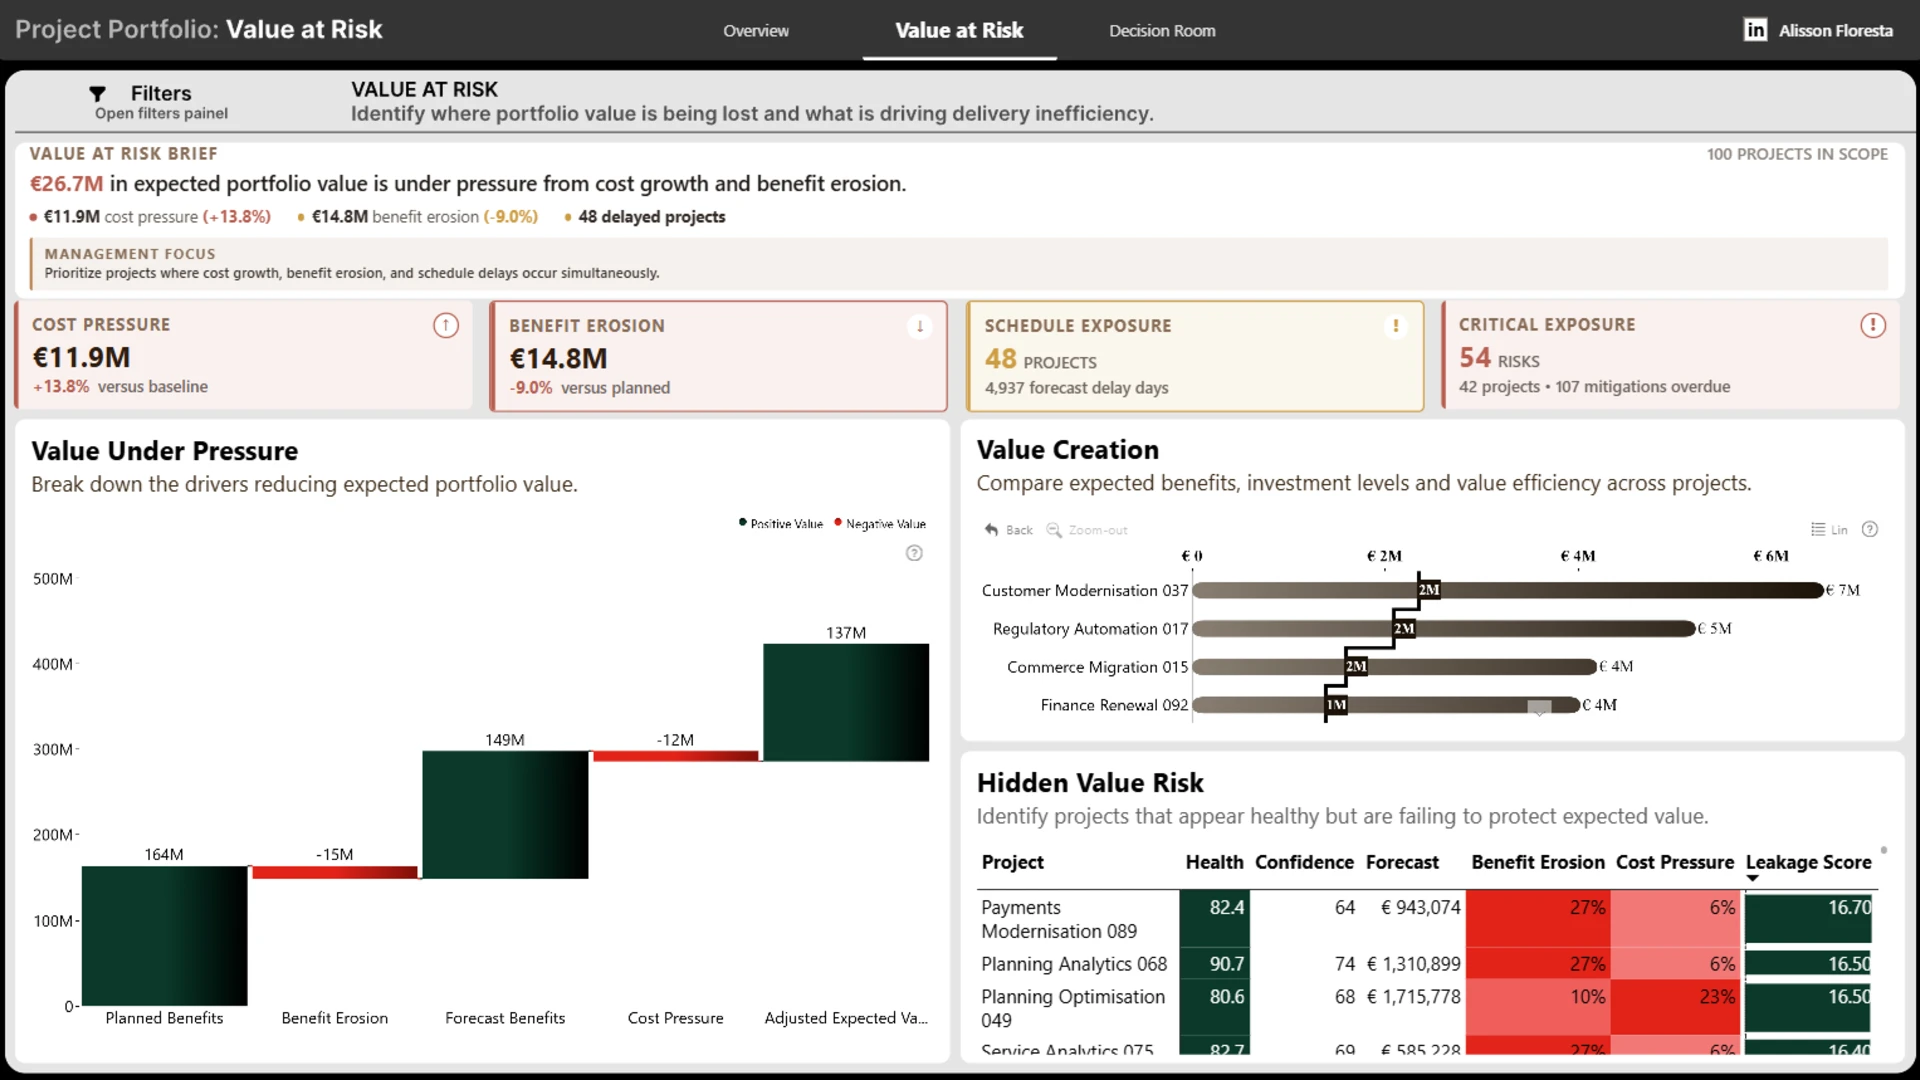
Task: Click the red Benefit Erosion -15M bar
Action: (x=334, y=873)
